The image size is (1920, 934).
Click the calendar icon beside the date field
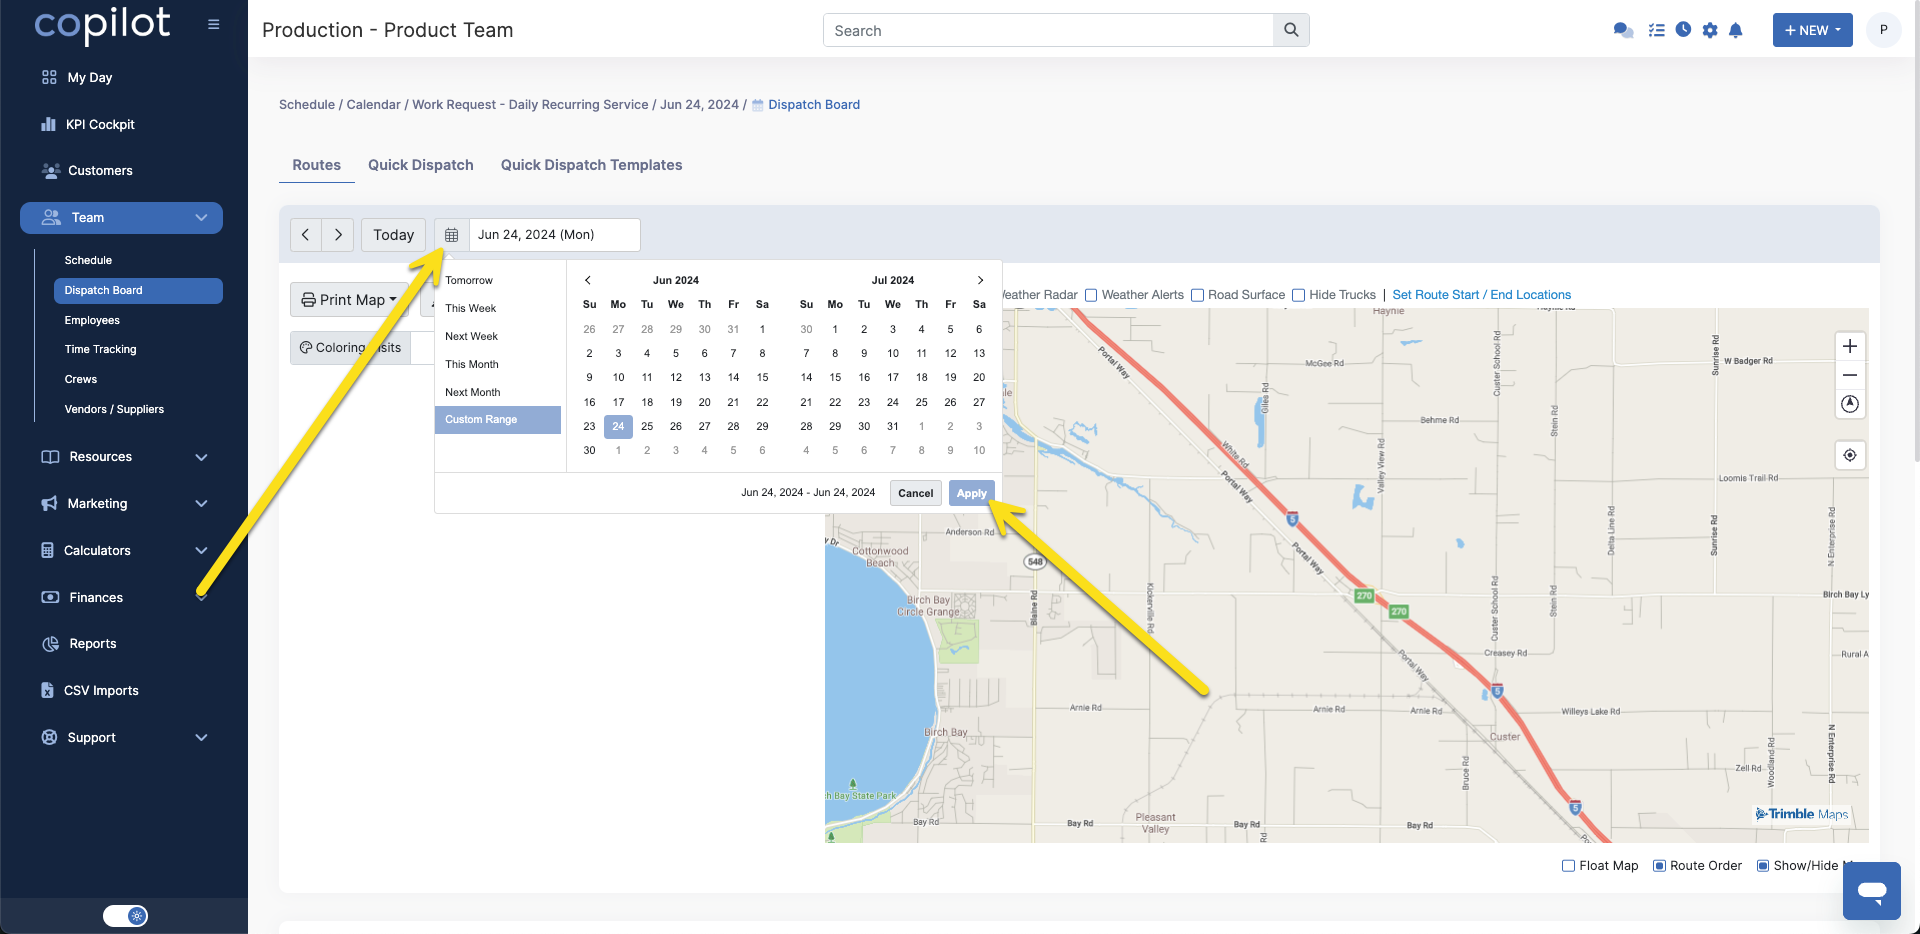click(452, 235)
